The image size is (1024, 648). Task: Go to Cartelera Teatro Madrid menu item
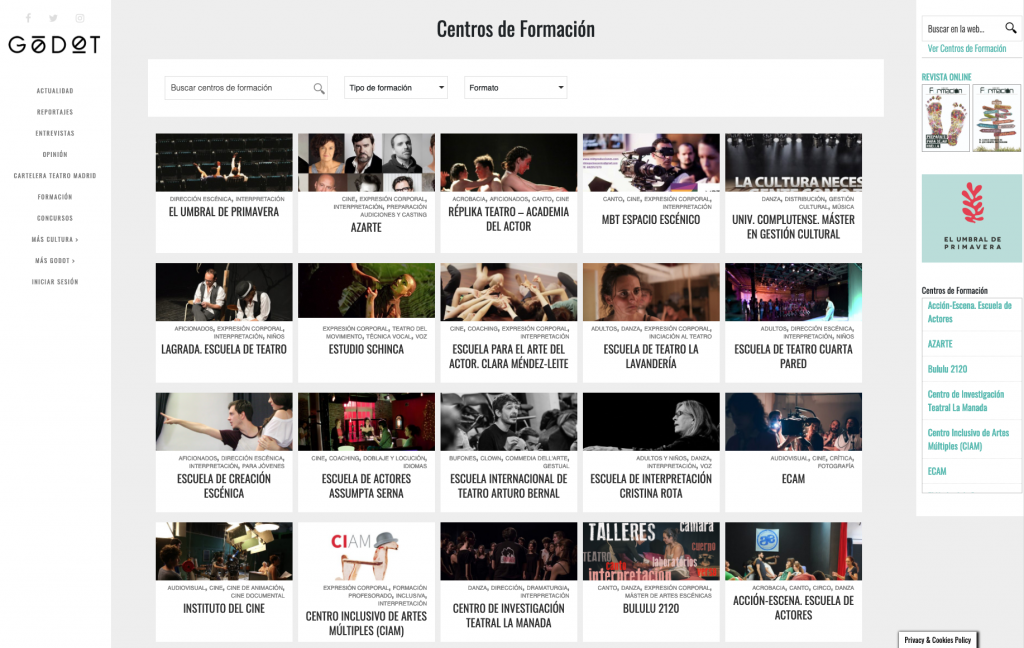pos(55,176)
